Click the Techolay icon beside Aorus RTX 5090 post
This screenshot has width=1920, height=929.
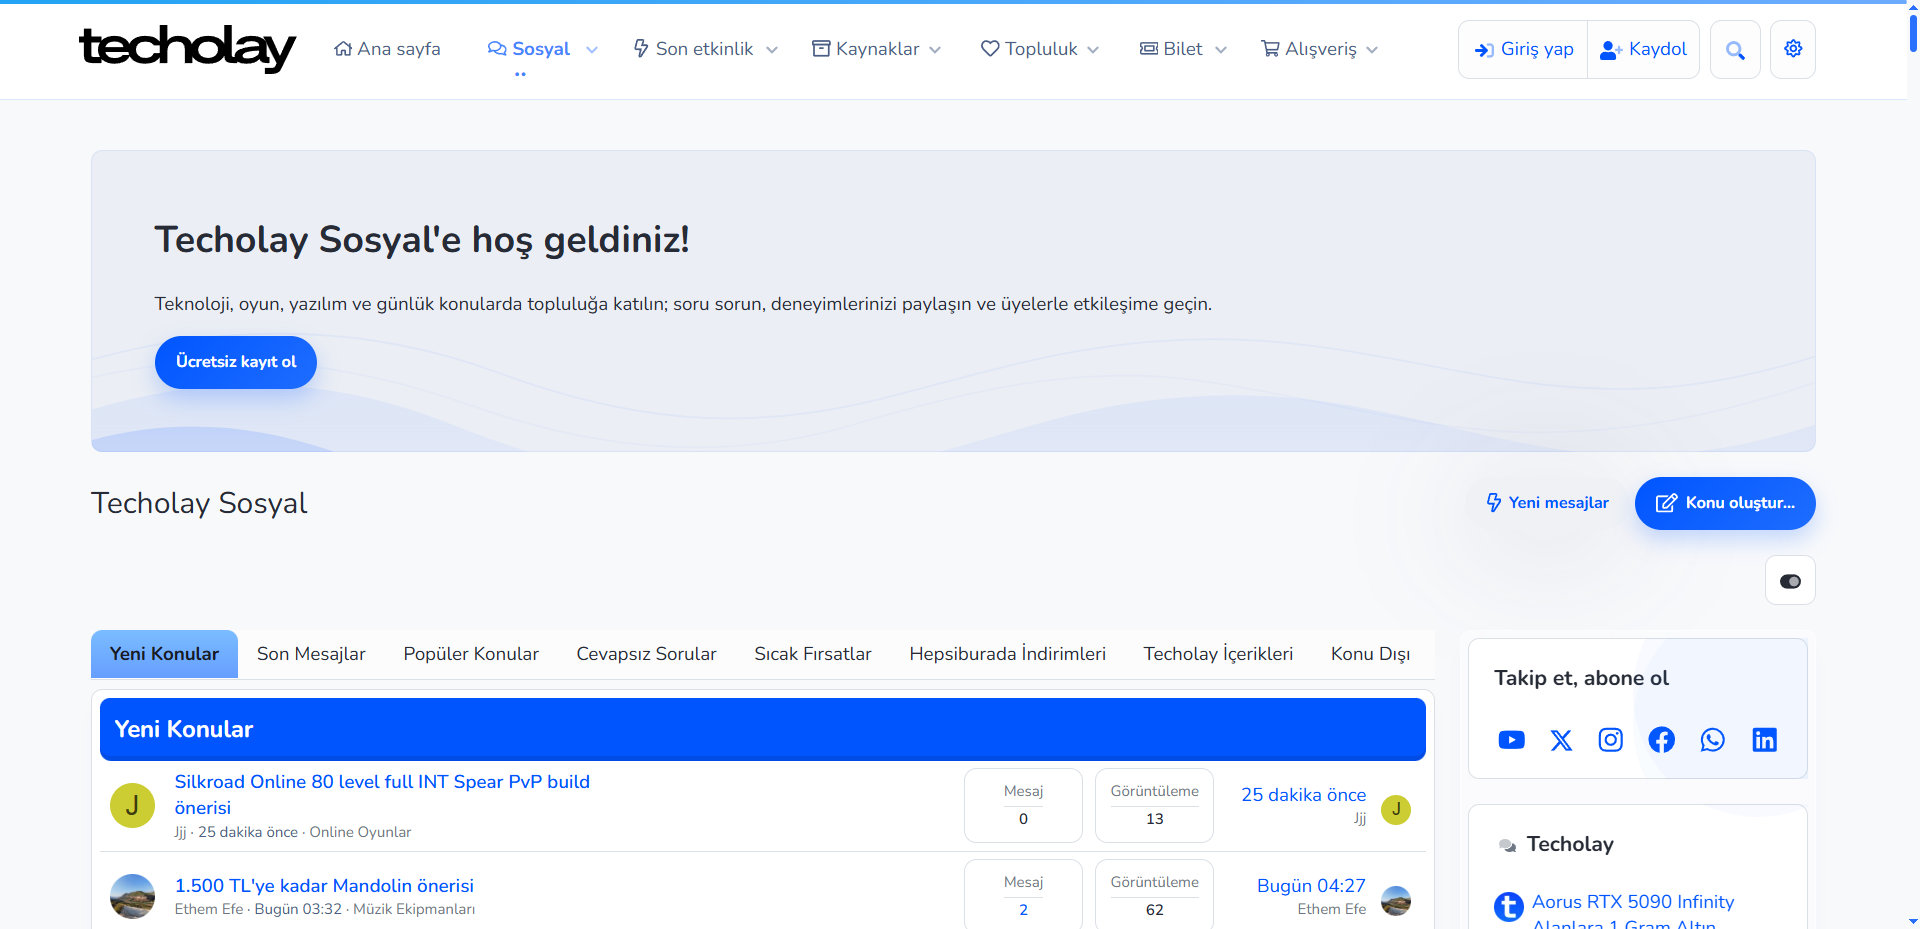point(1509,907)
